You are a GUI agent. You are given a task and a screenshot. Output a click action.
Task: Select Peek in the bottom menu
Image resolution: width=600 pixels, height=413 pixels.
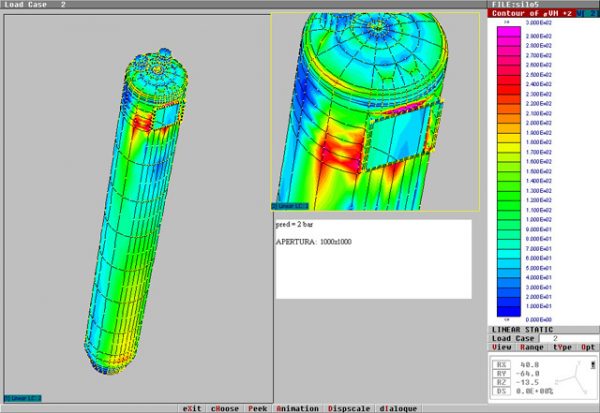(258, 408)
